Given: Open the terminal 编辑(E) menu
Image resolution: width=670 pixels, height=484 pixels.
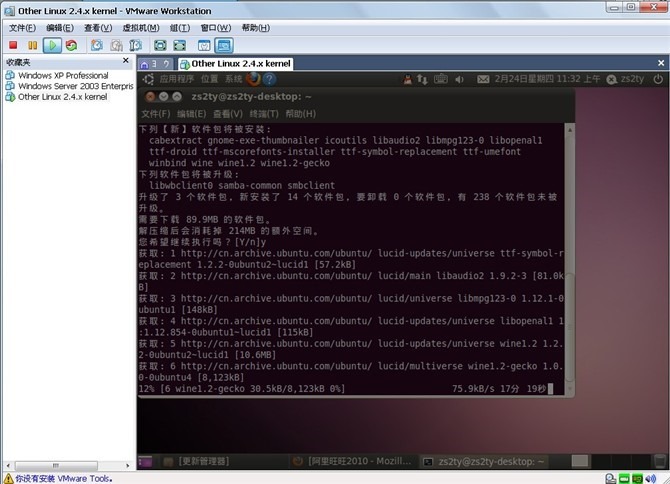Looking at the screenshot, I should click(x=191, y=114).
